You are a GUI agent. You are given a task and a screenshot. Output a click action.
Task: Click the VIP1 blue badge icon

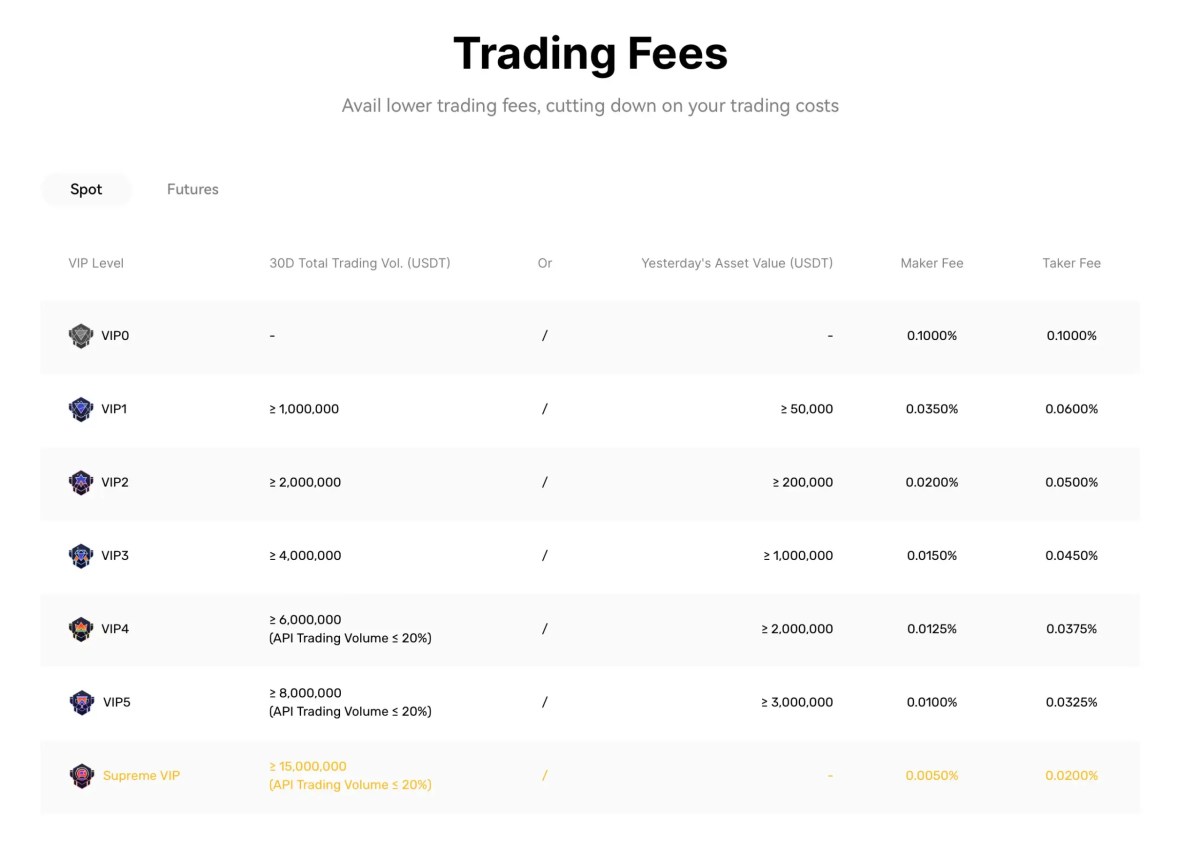[81, 409]
